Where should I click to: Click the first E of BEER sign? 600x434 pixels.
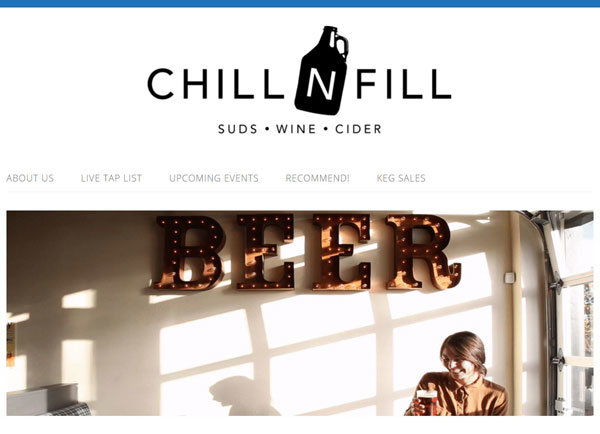[265, 251]
